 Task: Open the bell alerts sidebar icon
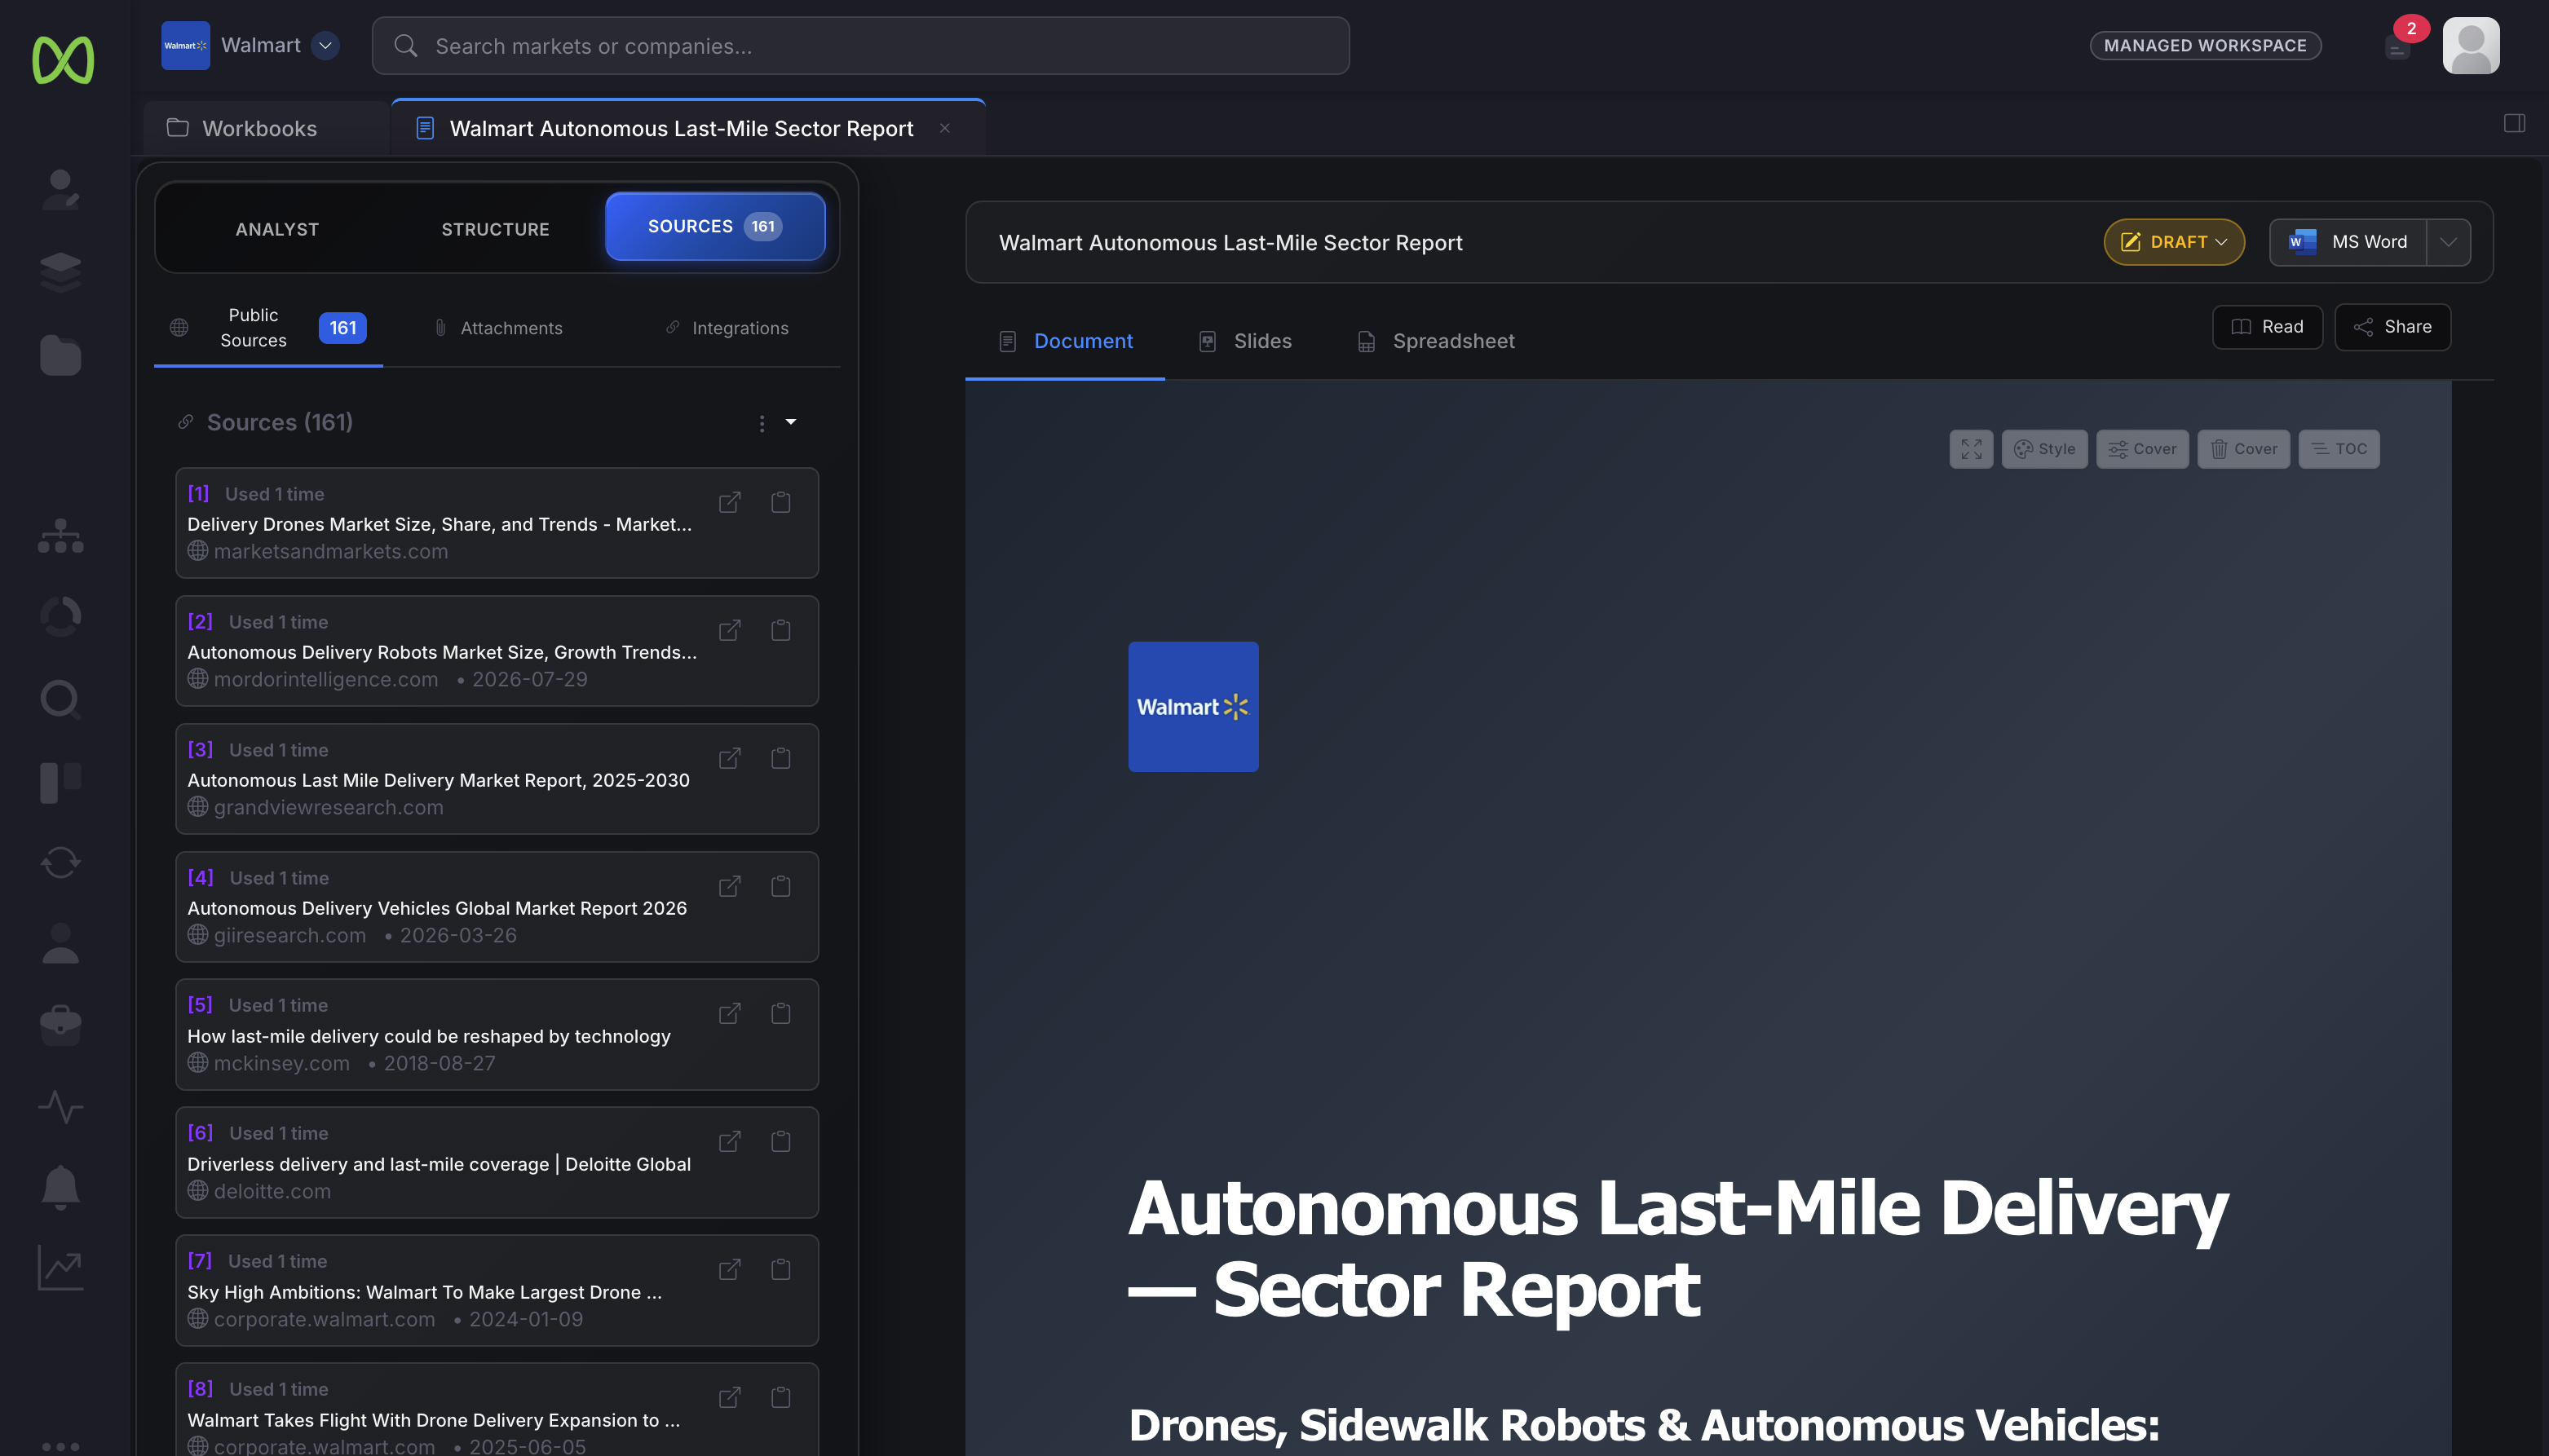61,1188
